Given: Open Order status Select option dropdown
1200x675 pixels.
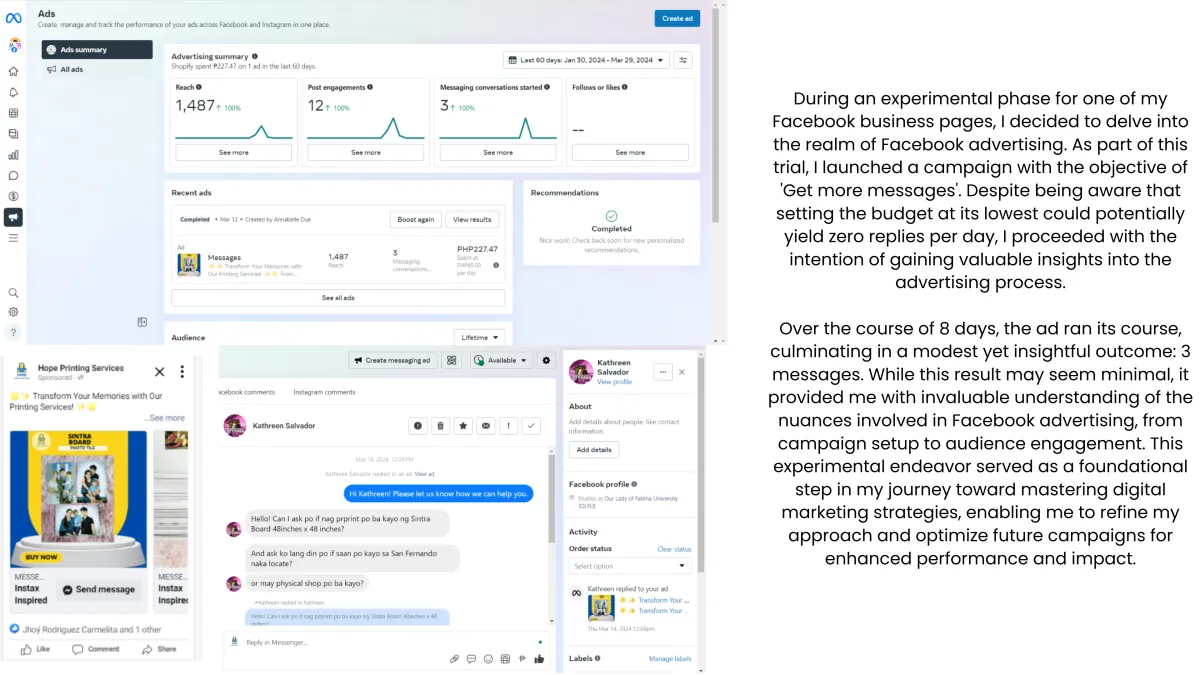Looking at the screenshot, I should (630, 566).
